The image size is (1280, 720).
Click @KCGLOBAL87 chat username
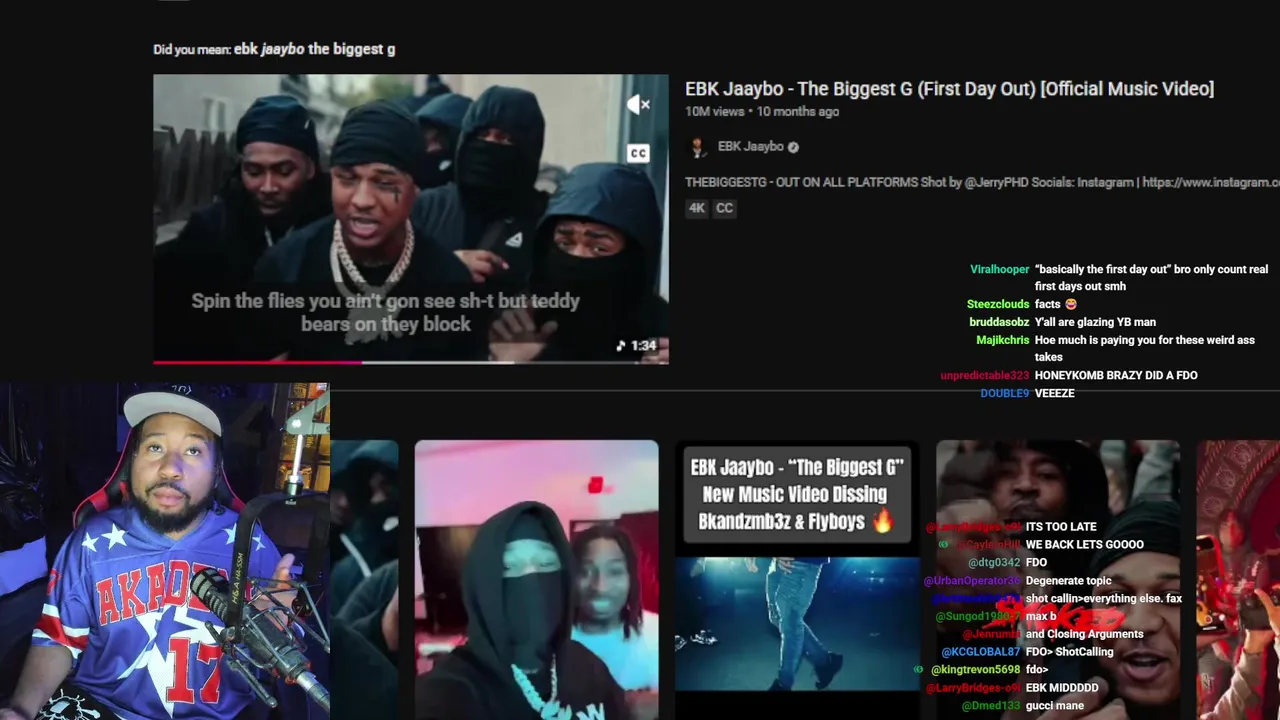(980, 652)
